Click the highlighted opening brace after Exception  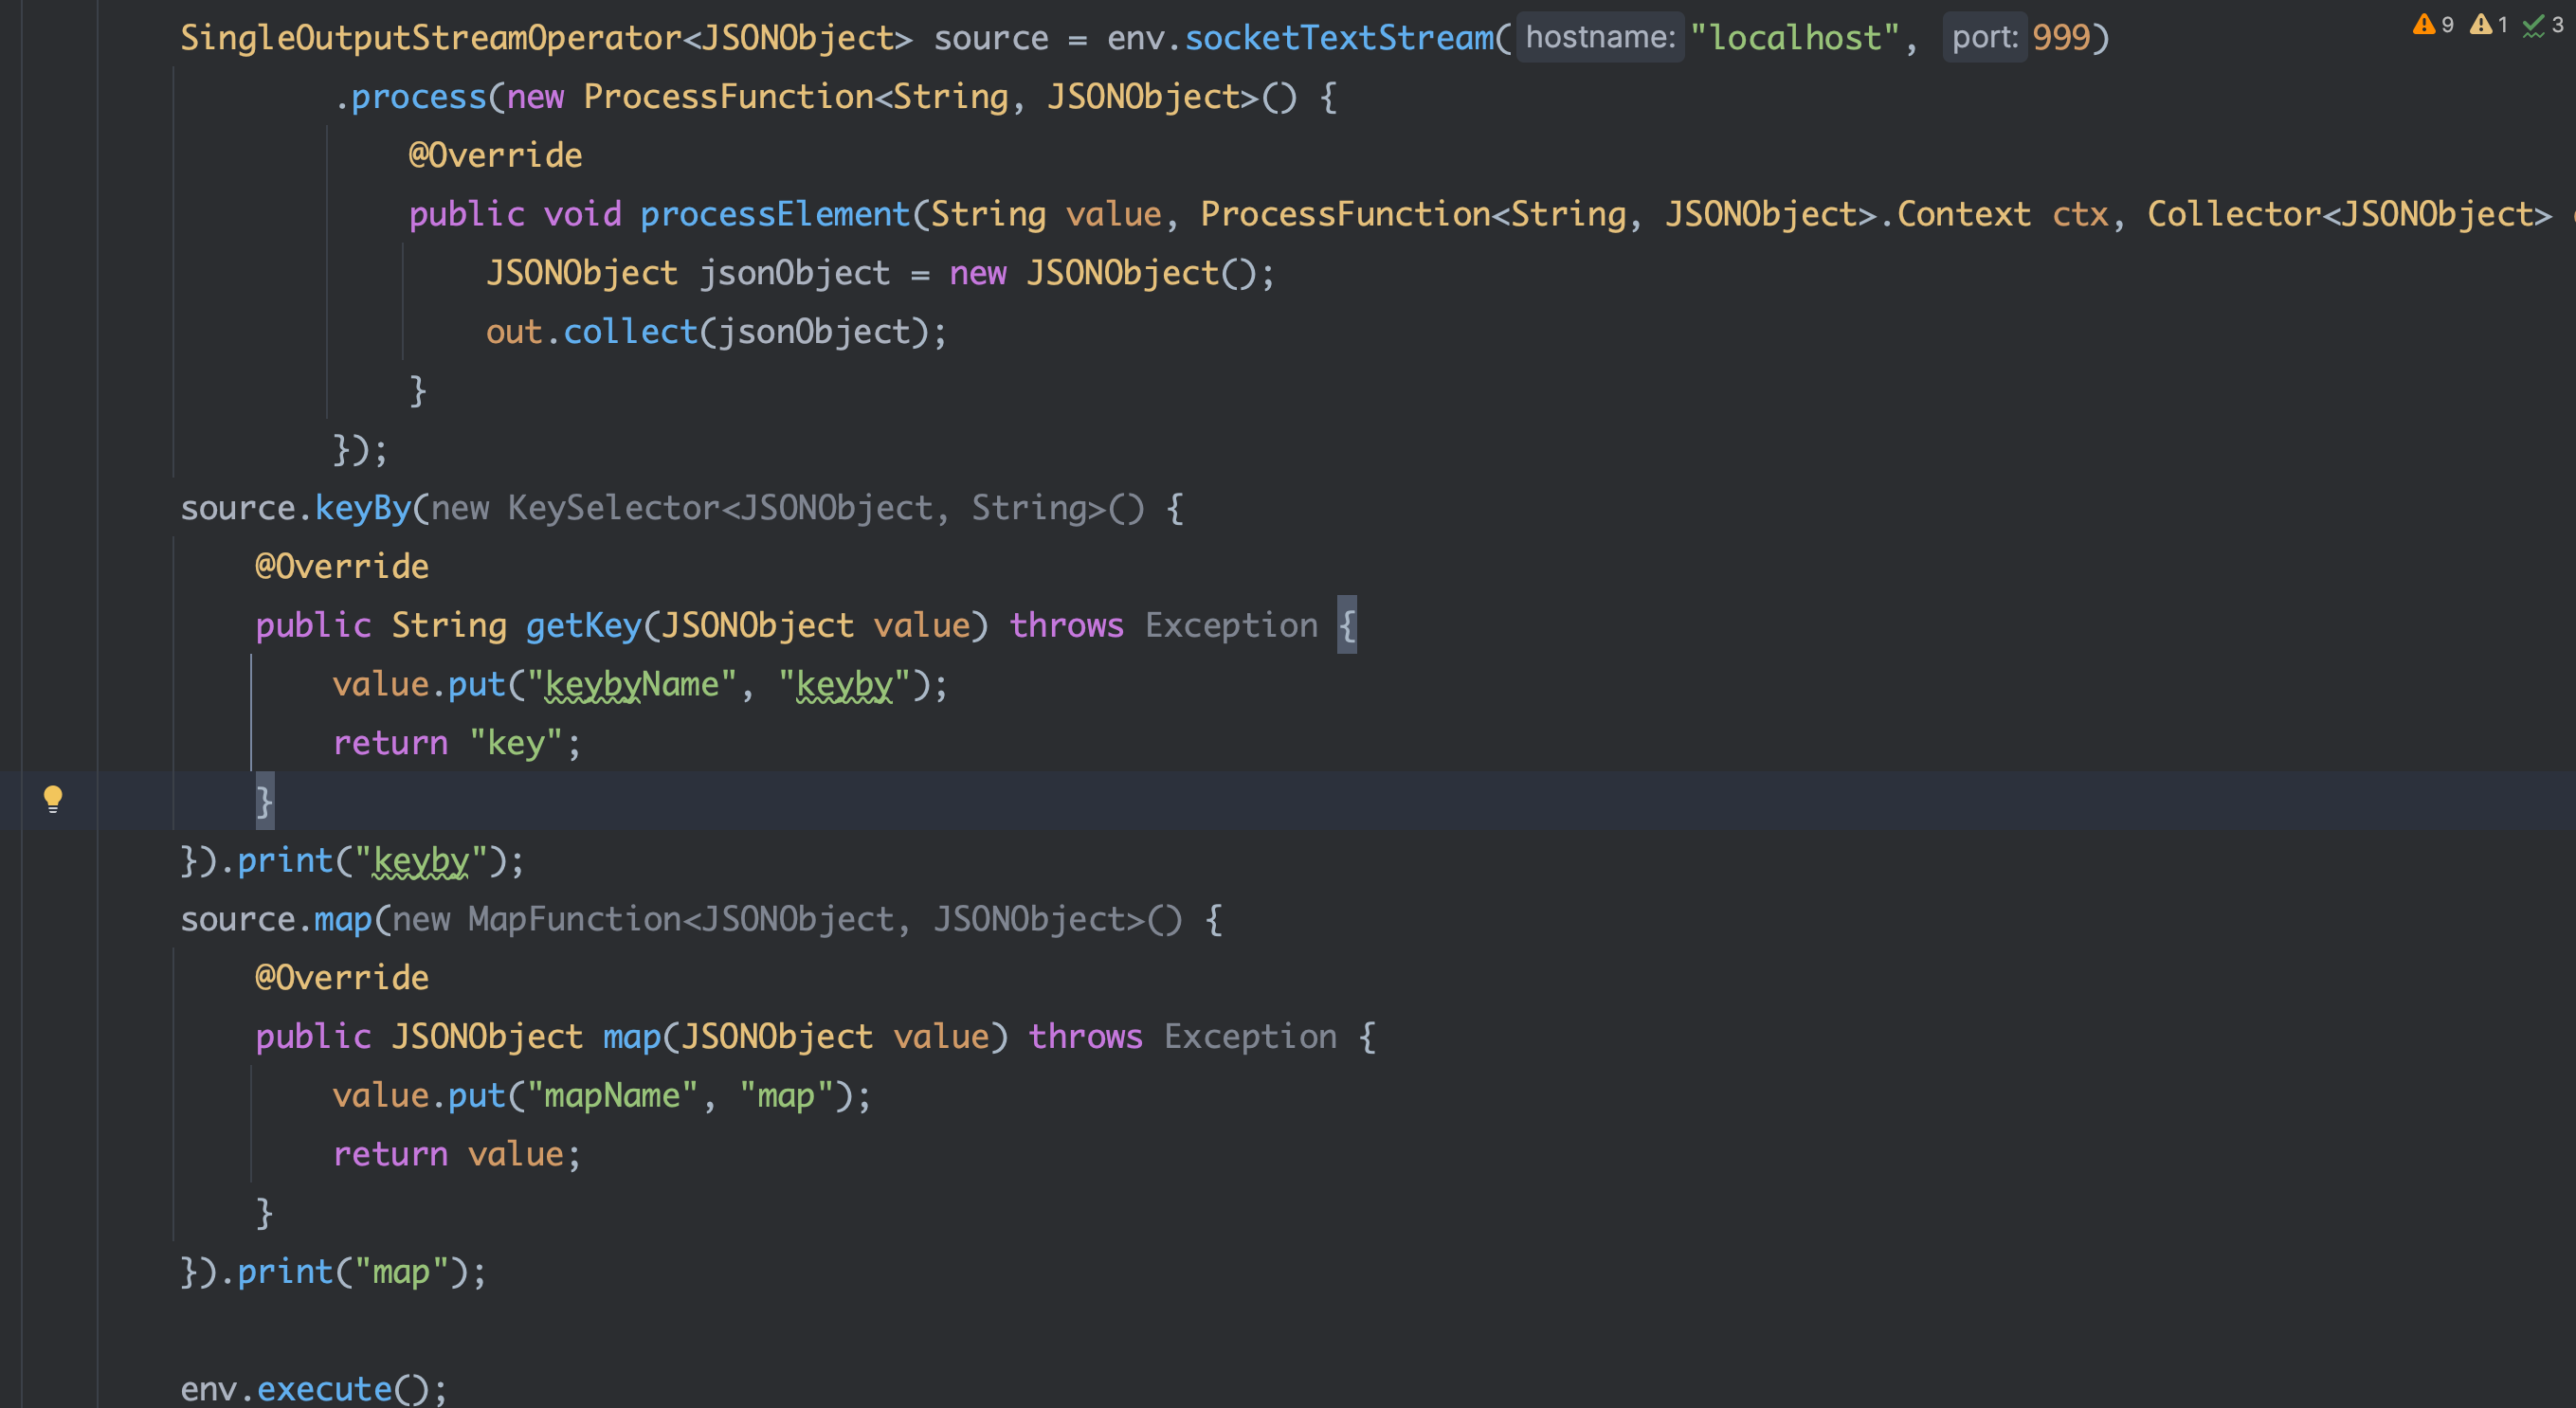pos(1347,625)
